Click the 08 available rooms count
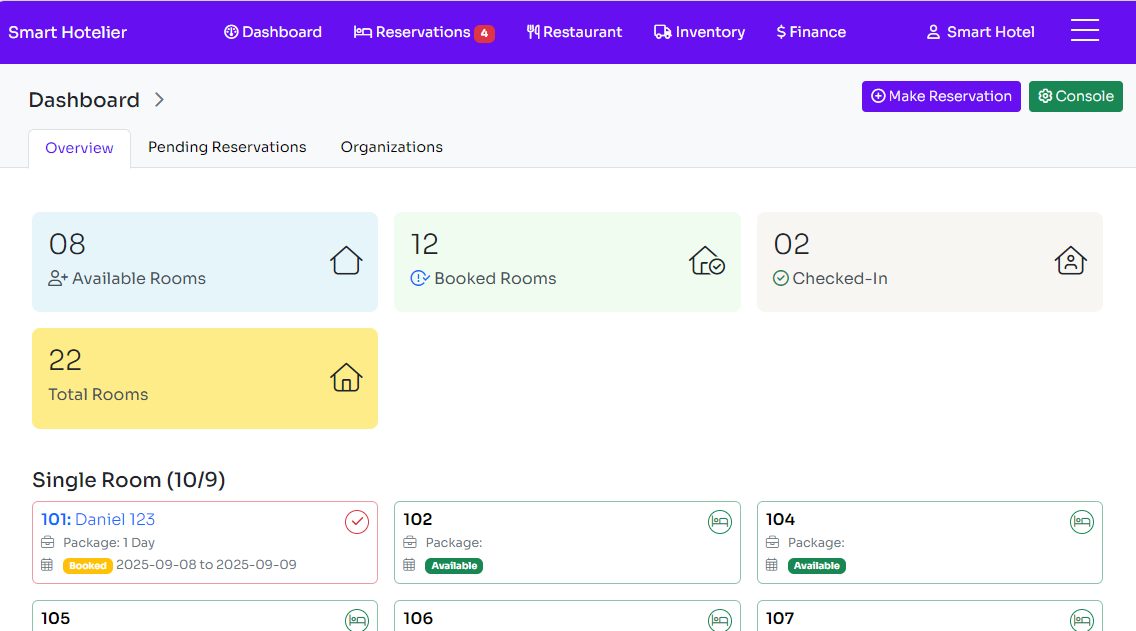This screenshot has width=1136, height=631. (67, 244)
